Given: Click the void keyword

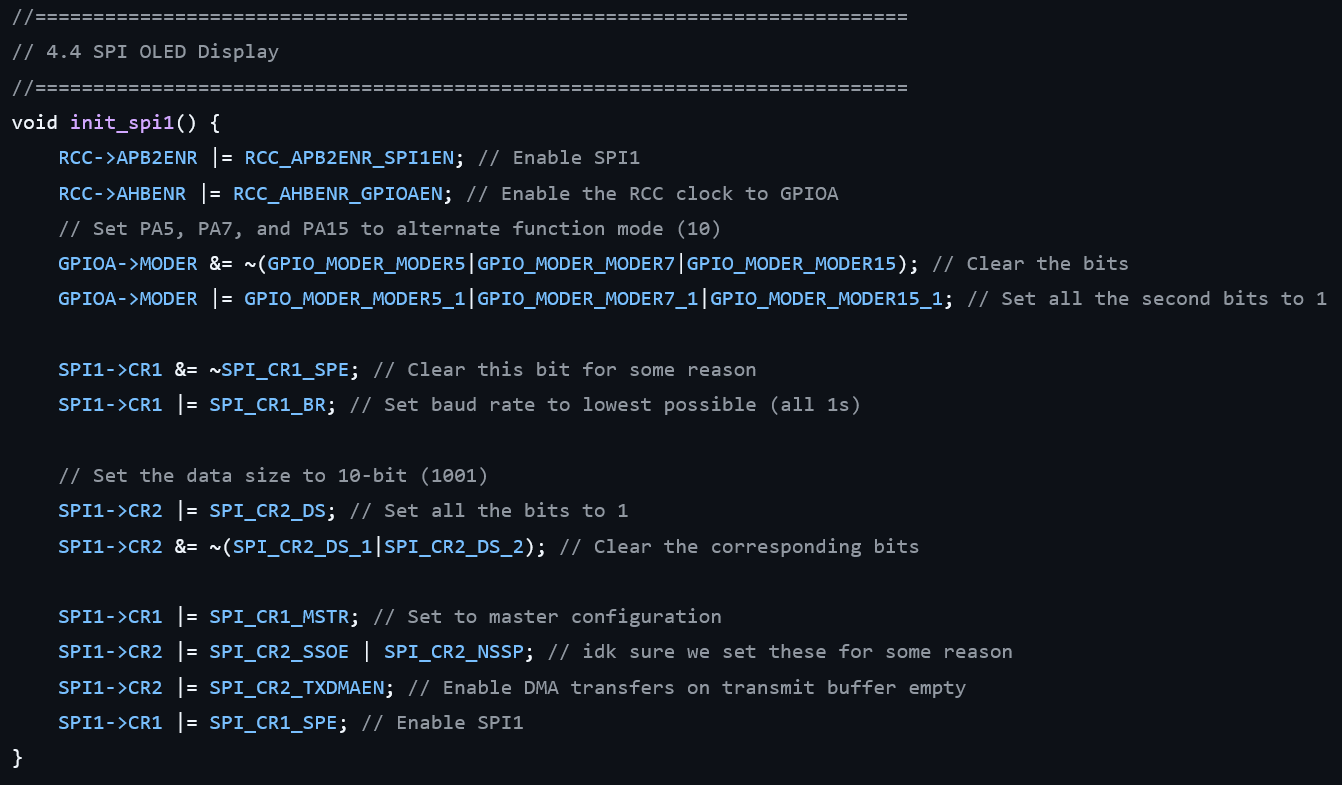Looking at the screenshot, I should [x=34, y=123].
